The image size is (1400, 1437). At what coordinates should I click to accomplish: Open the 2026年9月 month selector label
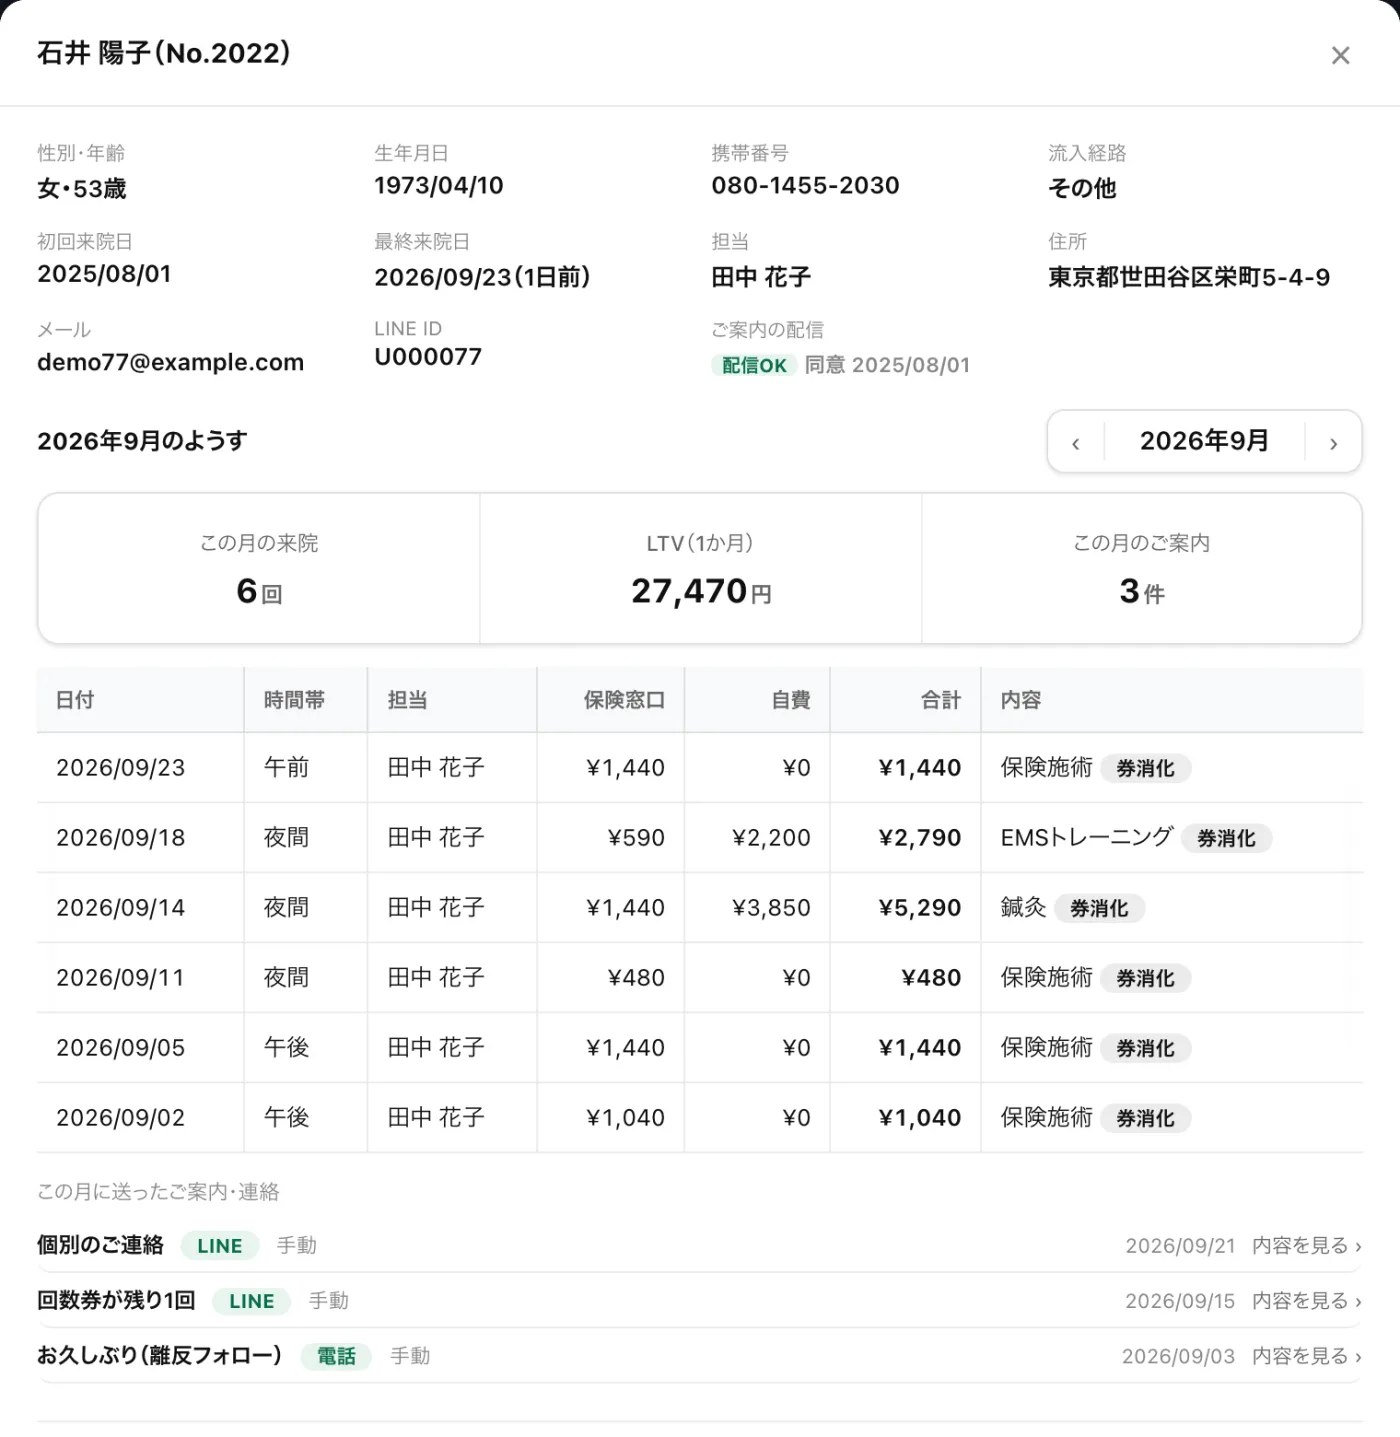click(1204, 441)
